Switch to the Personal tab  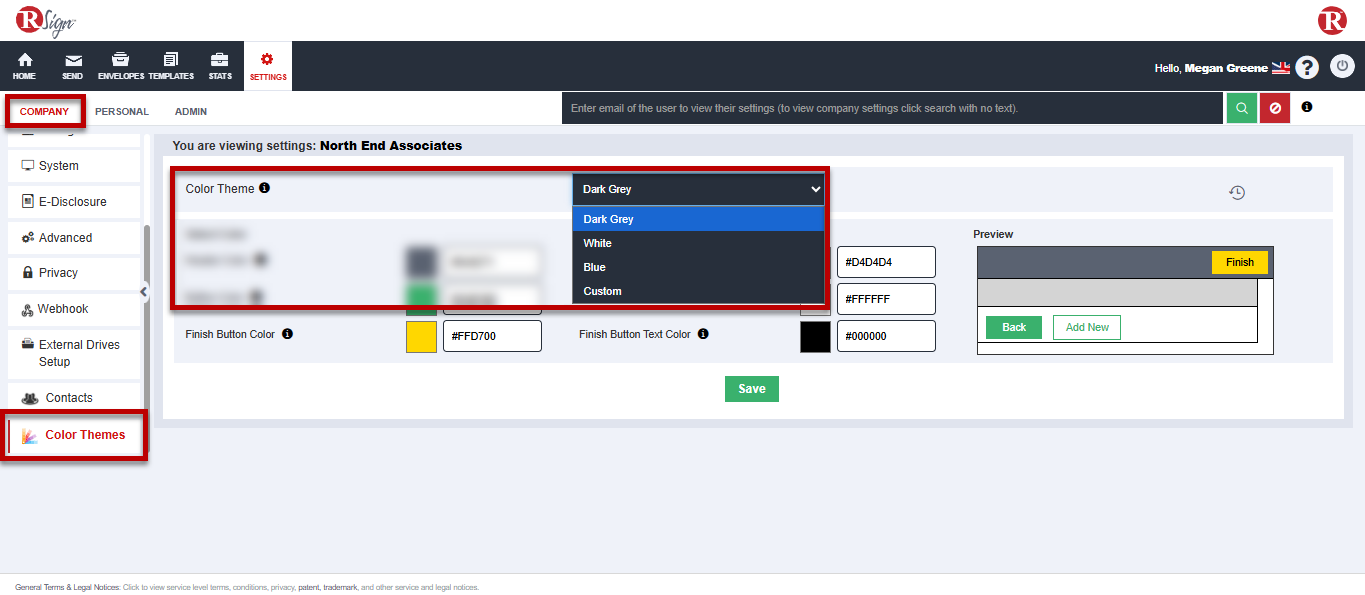pos(122,112)
